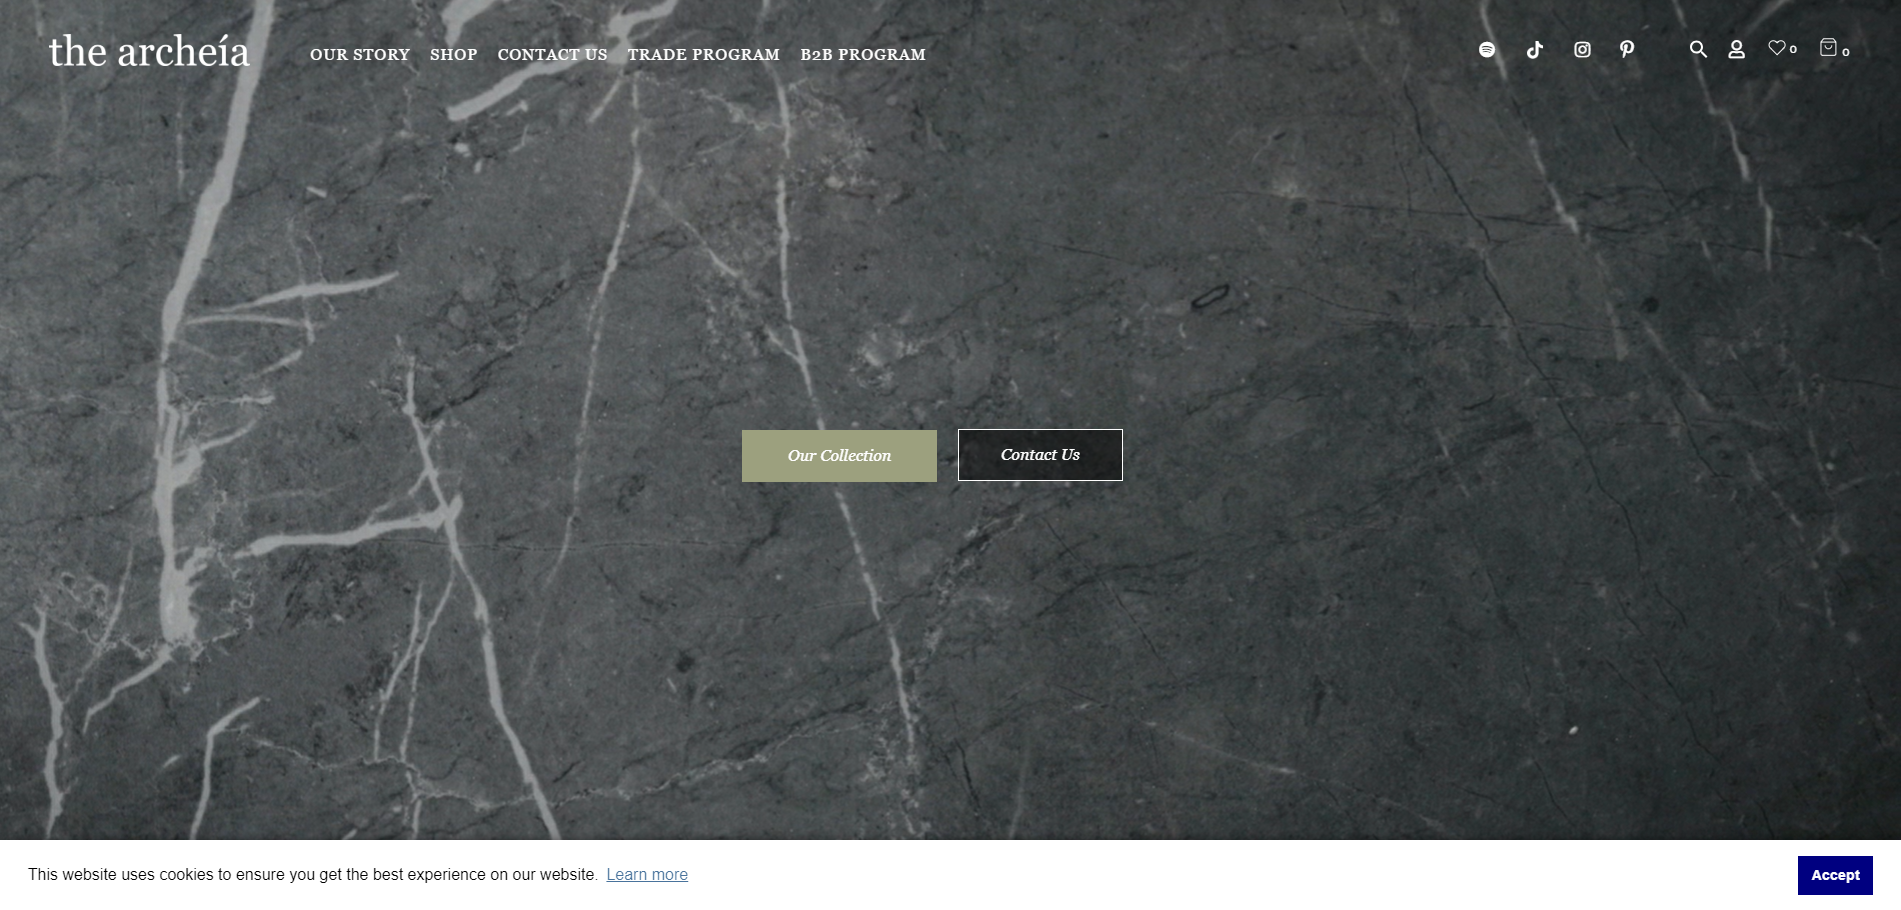
Task: Open the B2B PROGRAM menu item
Action: click(863, 54)
